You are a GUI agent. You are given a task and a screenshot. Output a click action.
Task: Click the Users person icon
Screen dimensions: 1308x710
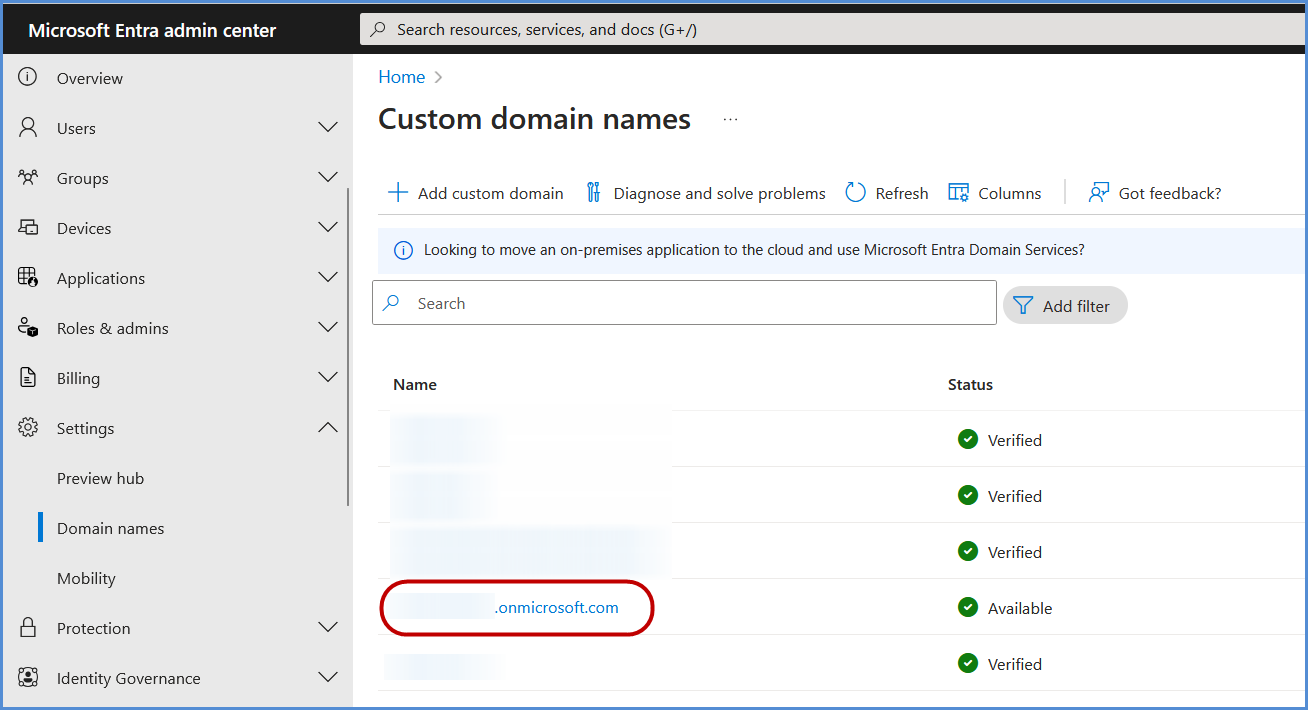28,128
